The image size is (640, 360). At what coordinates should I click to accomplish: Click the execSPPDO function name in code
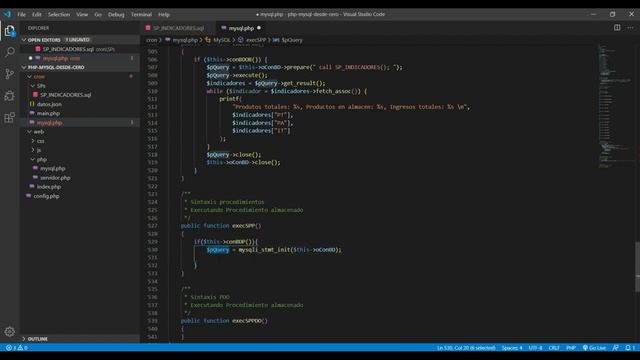tap(248, 321)
